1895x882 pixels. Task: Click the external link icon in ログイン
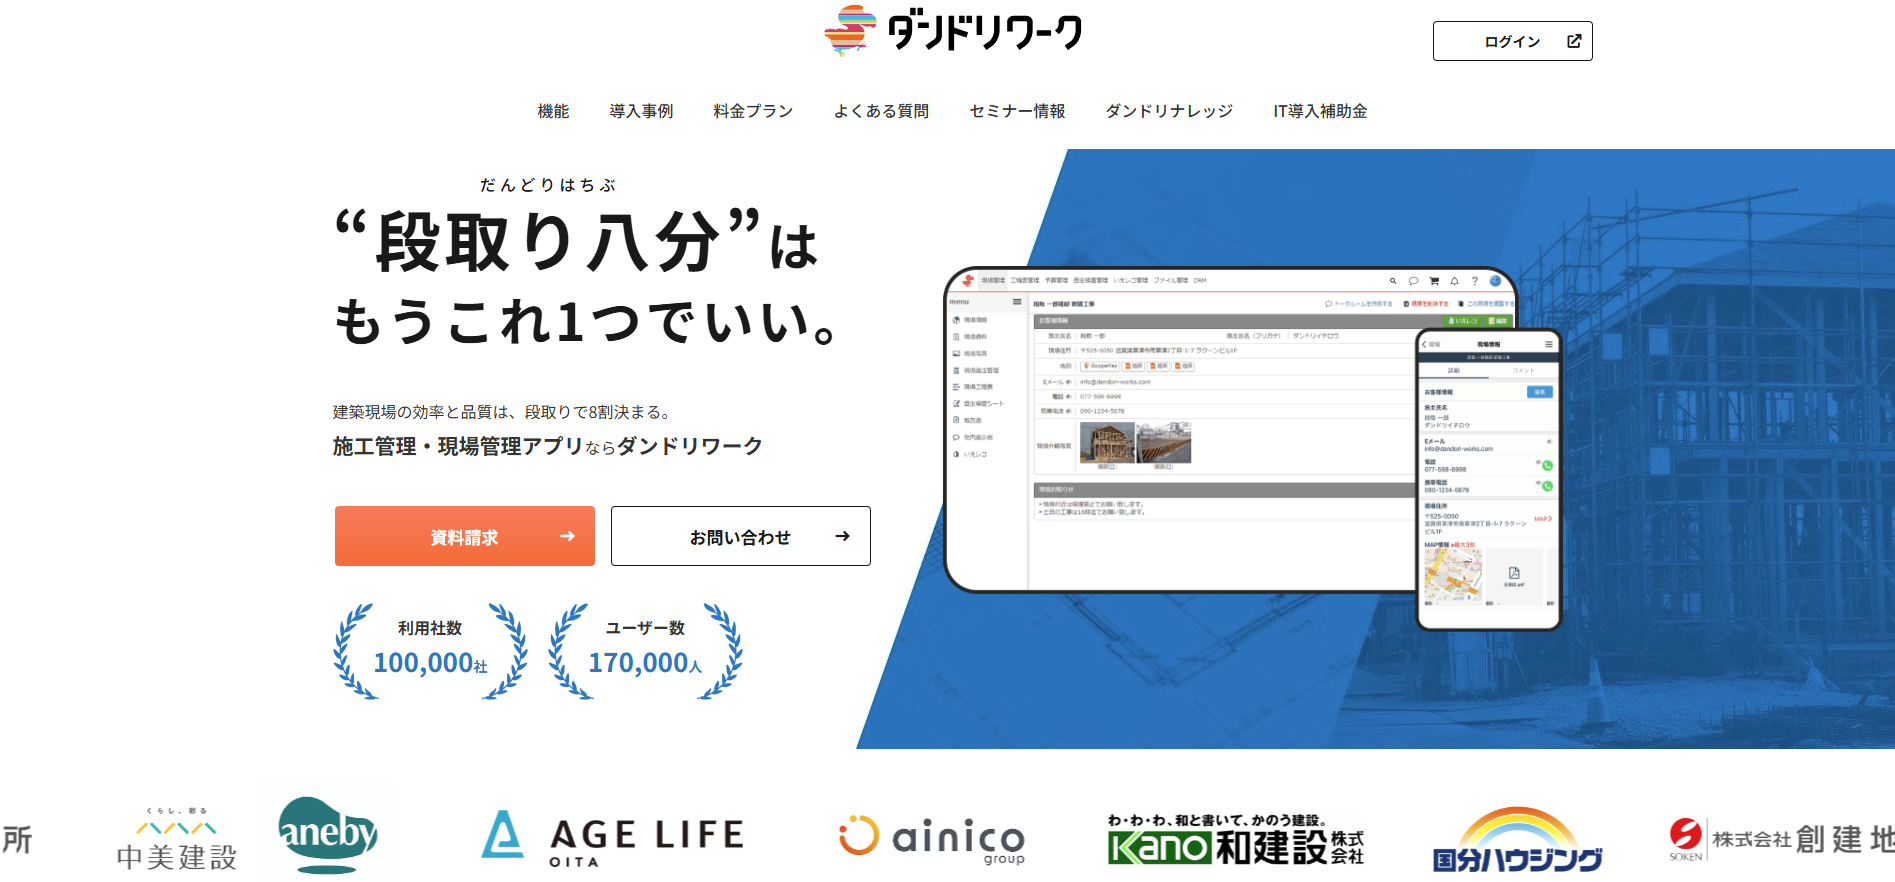1574,41
